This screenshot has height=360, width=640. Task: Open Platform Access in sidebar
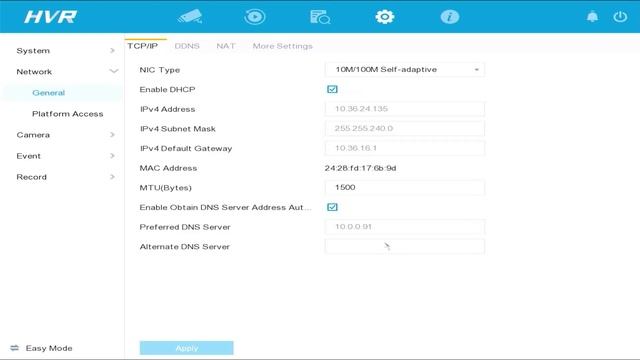coord(68,114)
